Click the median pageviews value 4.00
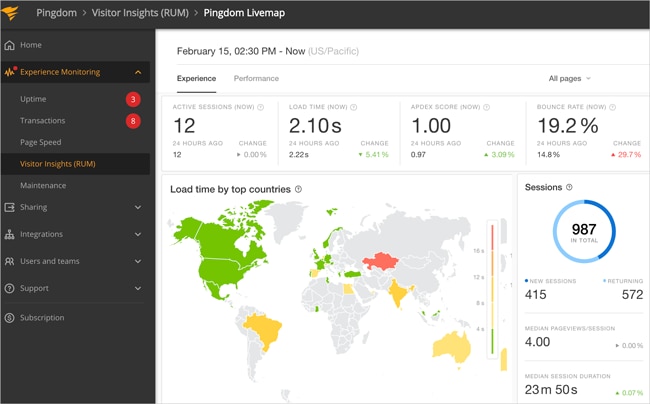650x404 pixels. point(537,342)
